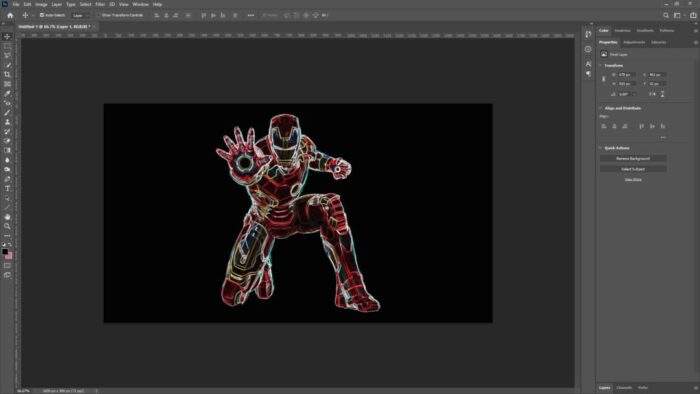Select the Zoom tool
700x394 pixels.
tap(7, 226)
